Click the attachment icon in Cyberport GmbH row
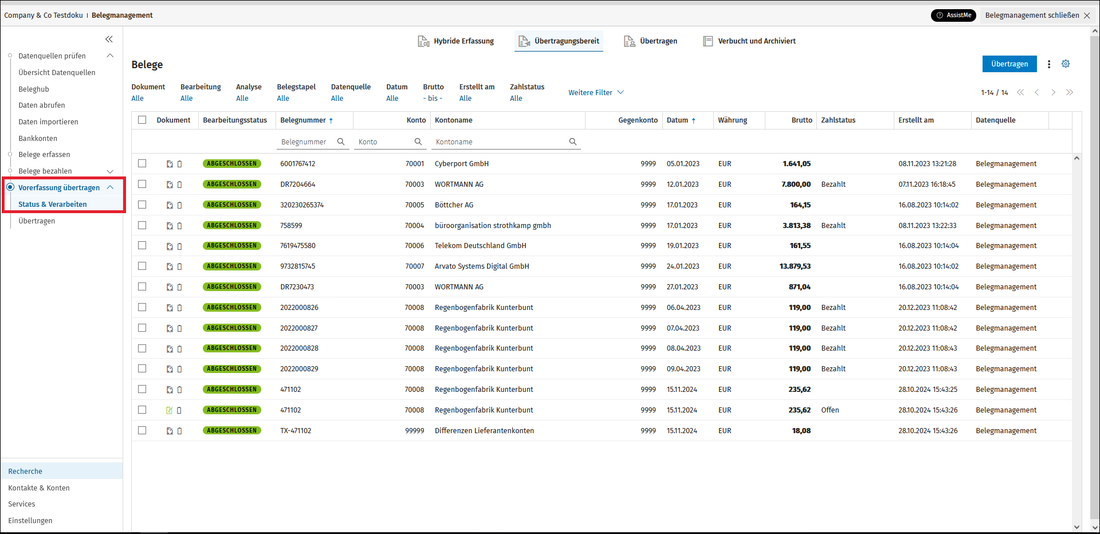This screenshot has height=534, width=1100. [x=179, y=164]
